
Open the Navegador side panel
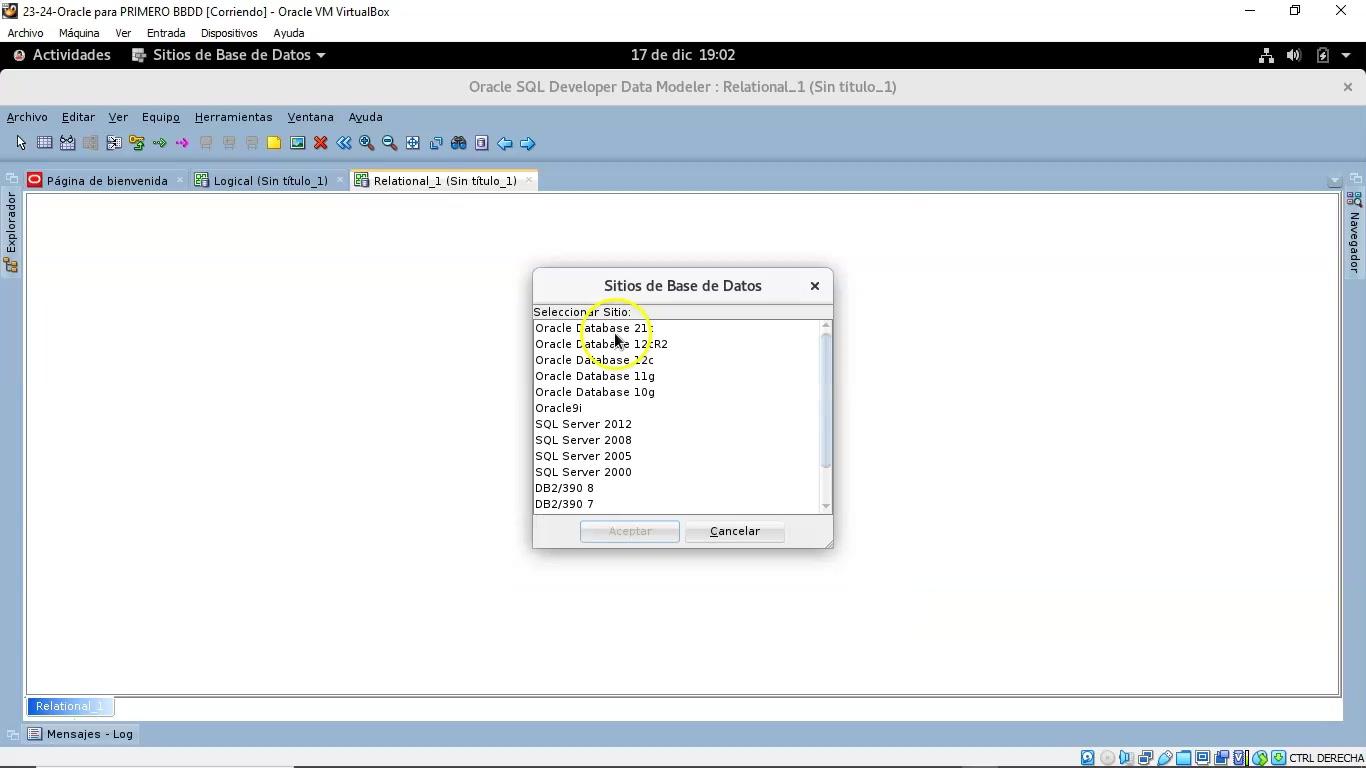click(x=1355, y=233)
